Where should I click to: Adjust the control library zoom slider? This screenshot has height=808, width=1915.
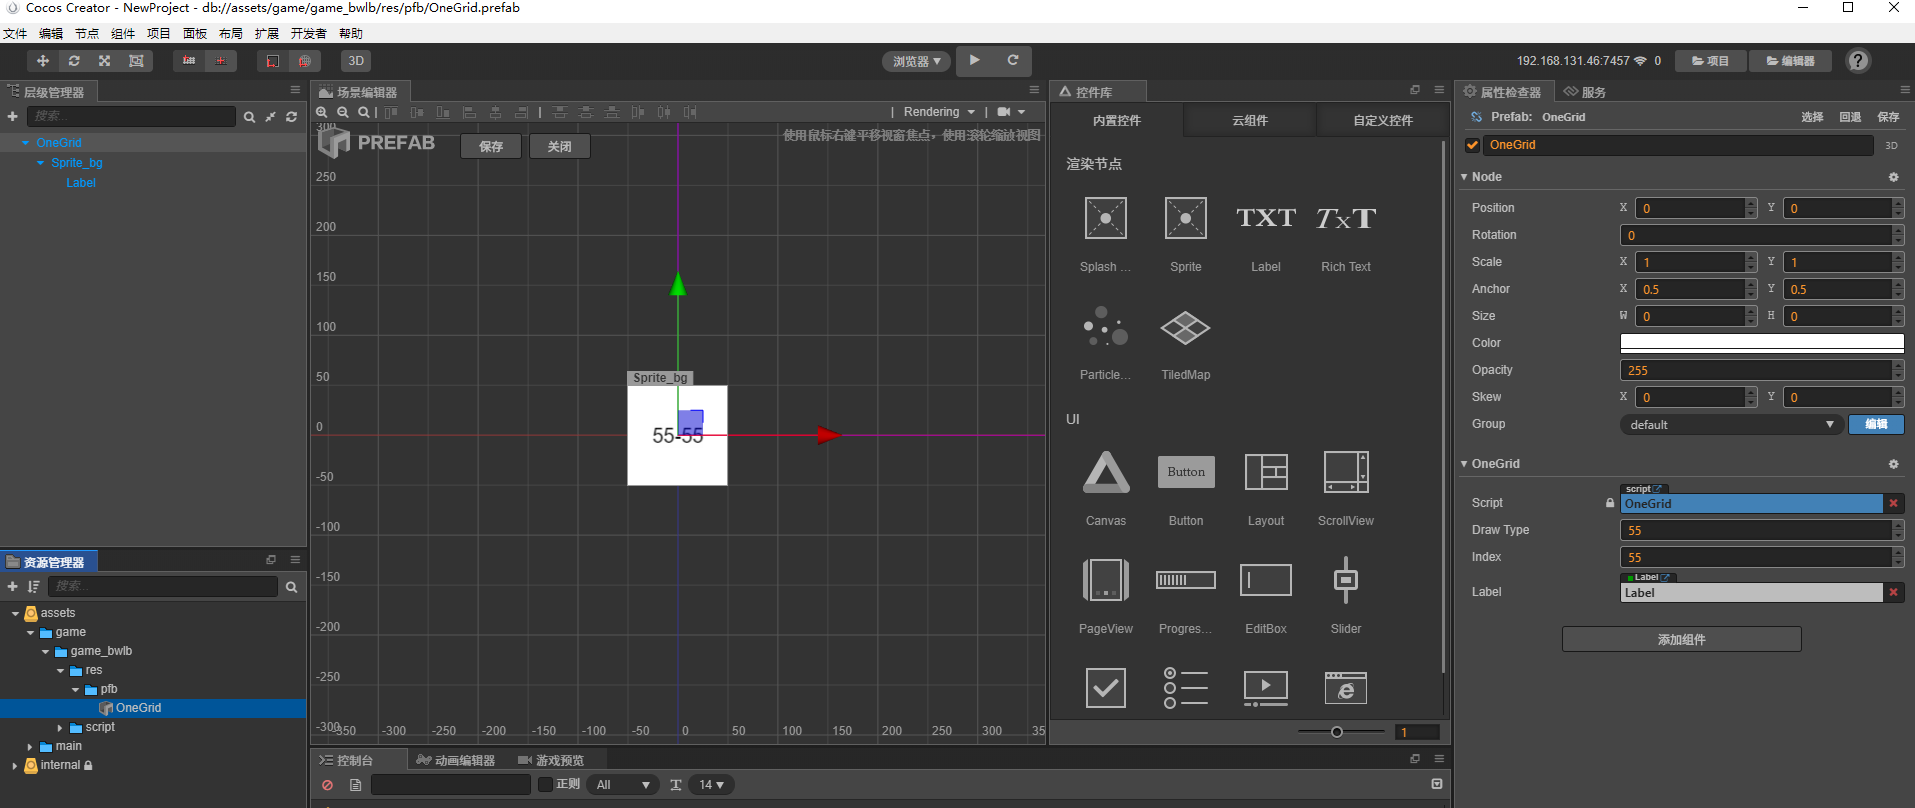[x=1337, y=732]
